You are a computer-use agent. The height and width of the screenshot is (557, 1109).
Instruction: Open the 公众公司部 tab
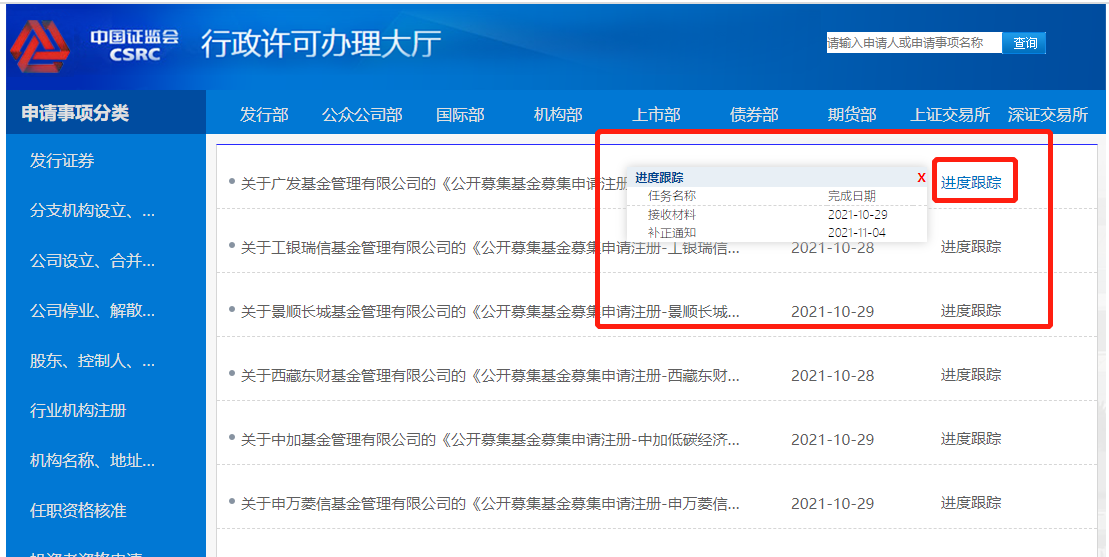point(362,115)
